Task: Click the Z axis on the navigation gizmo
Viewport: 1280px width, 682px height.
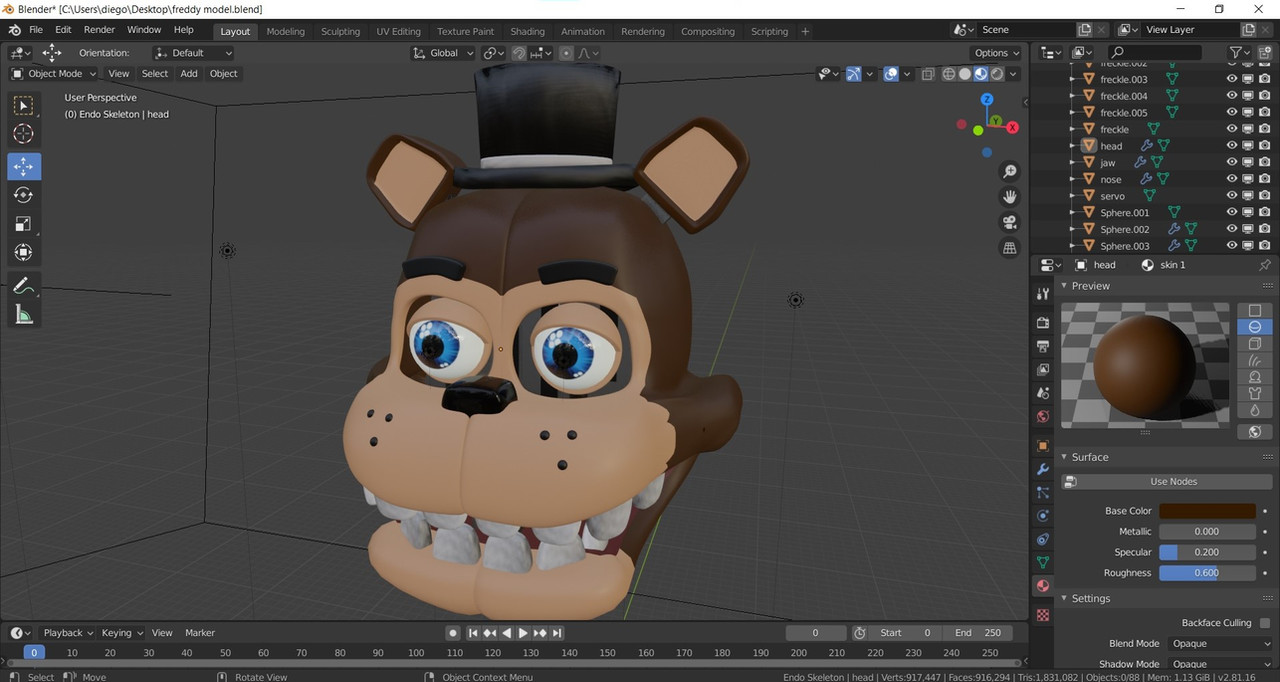Action: pyautogui.click(x=987, y=100)
